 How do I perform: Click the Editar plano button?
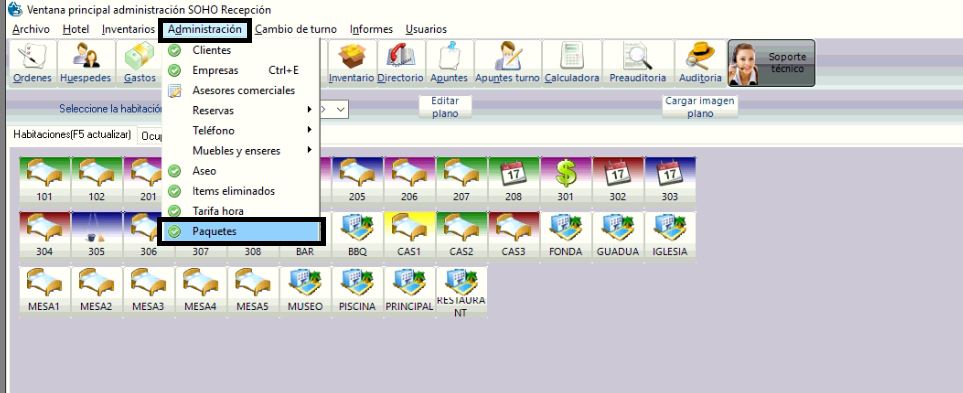pyautogui.click(x=445, y=107)
